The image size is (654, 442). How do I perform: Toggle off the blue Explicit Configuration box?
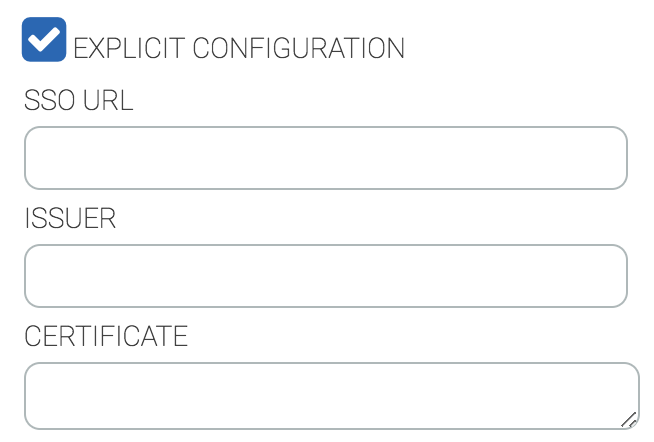click(44, 40)
